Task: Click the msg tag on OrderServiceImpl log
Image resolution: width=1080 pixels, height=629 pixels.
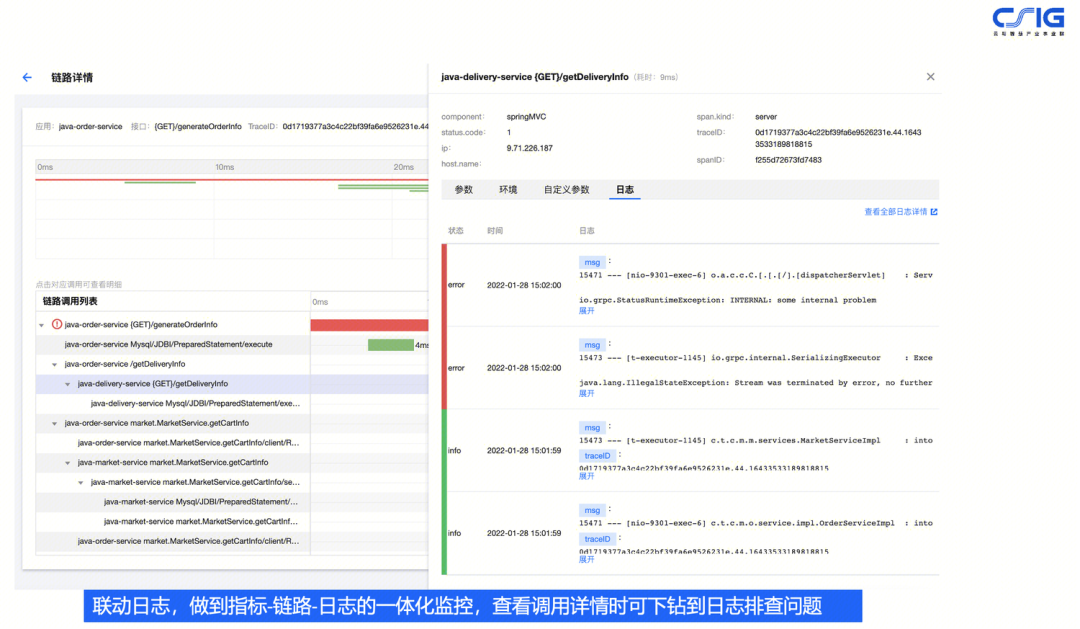Action: [592, 511]
